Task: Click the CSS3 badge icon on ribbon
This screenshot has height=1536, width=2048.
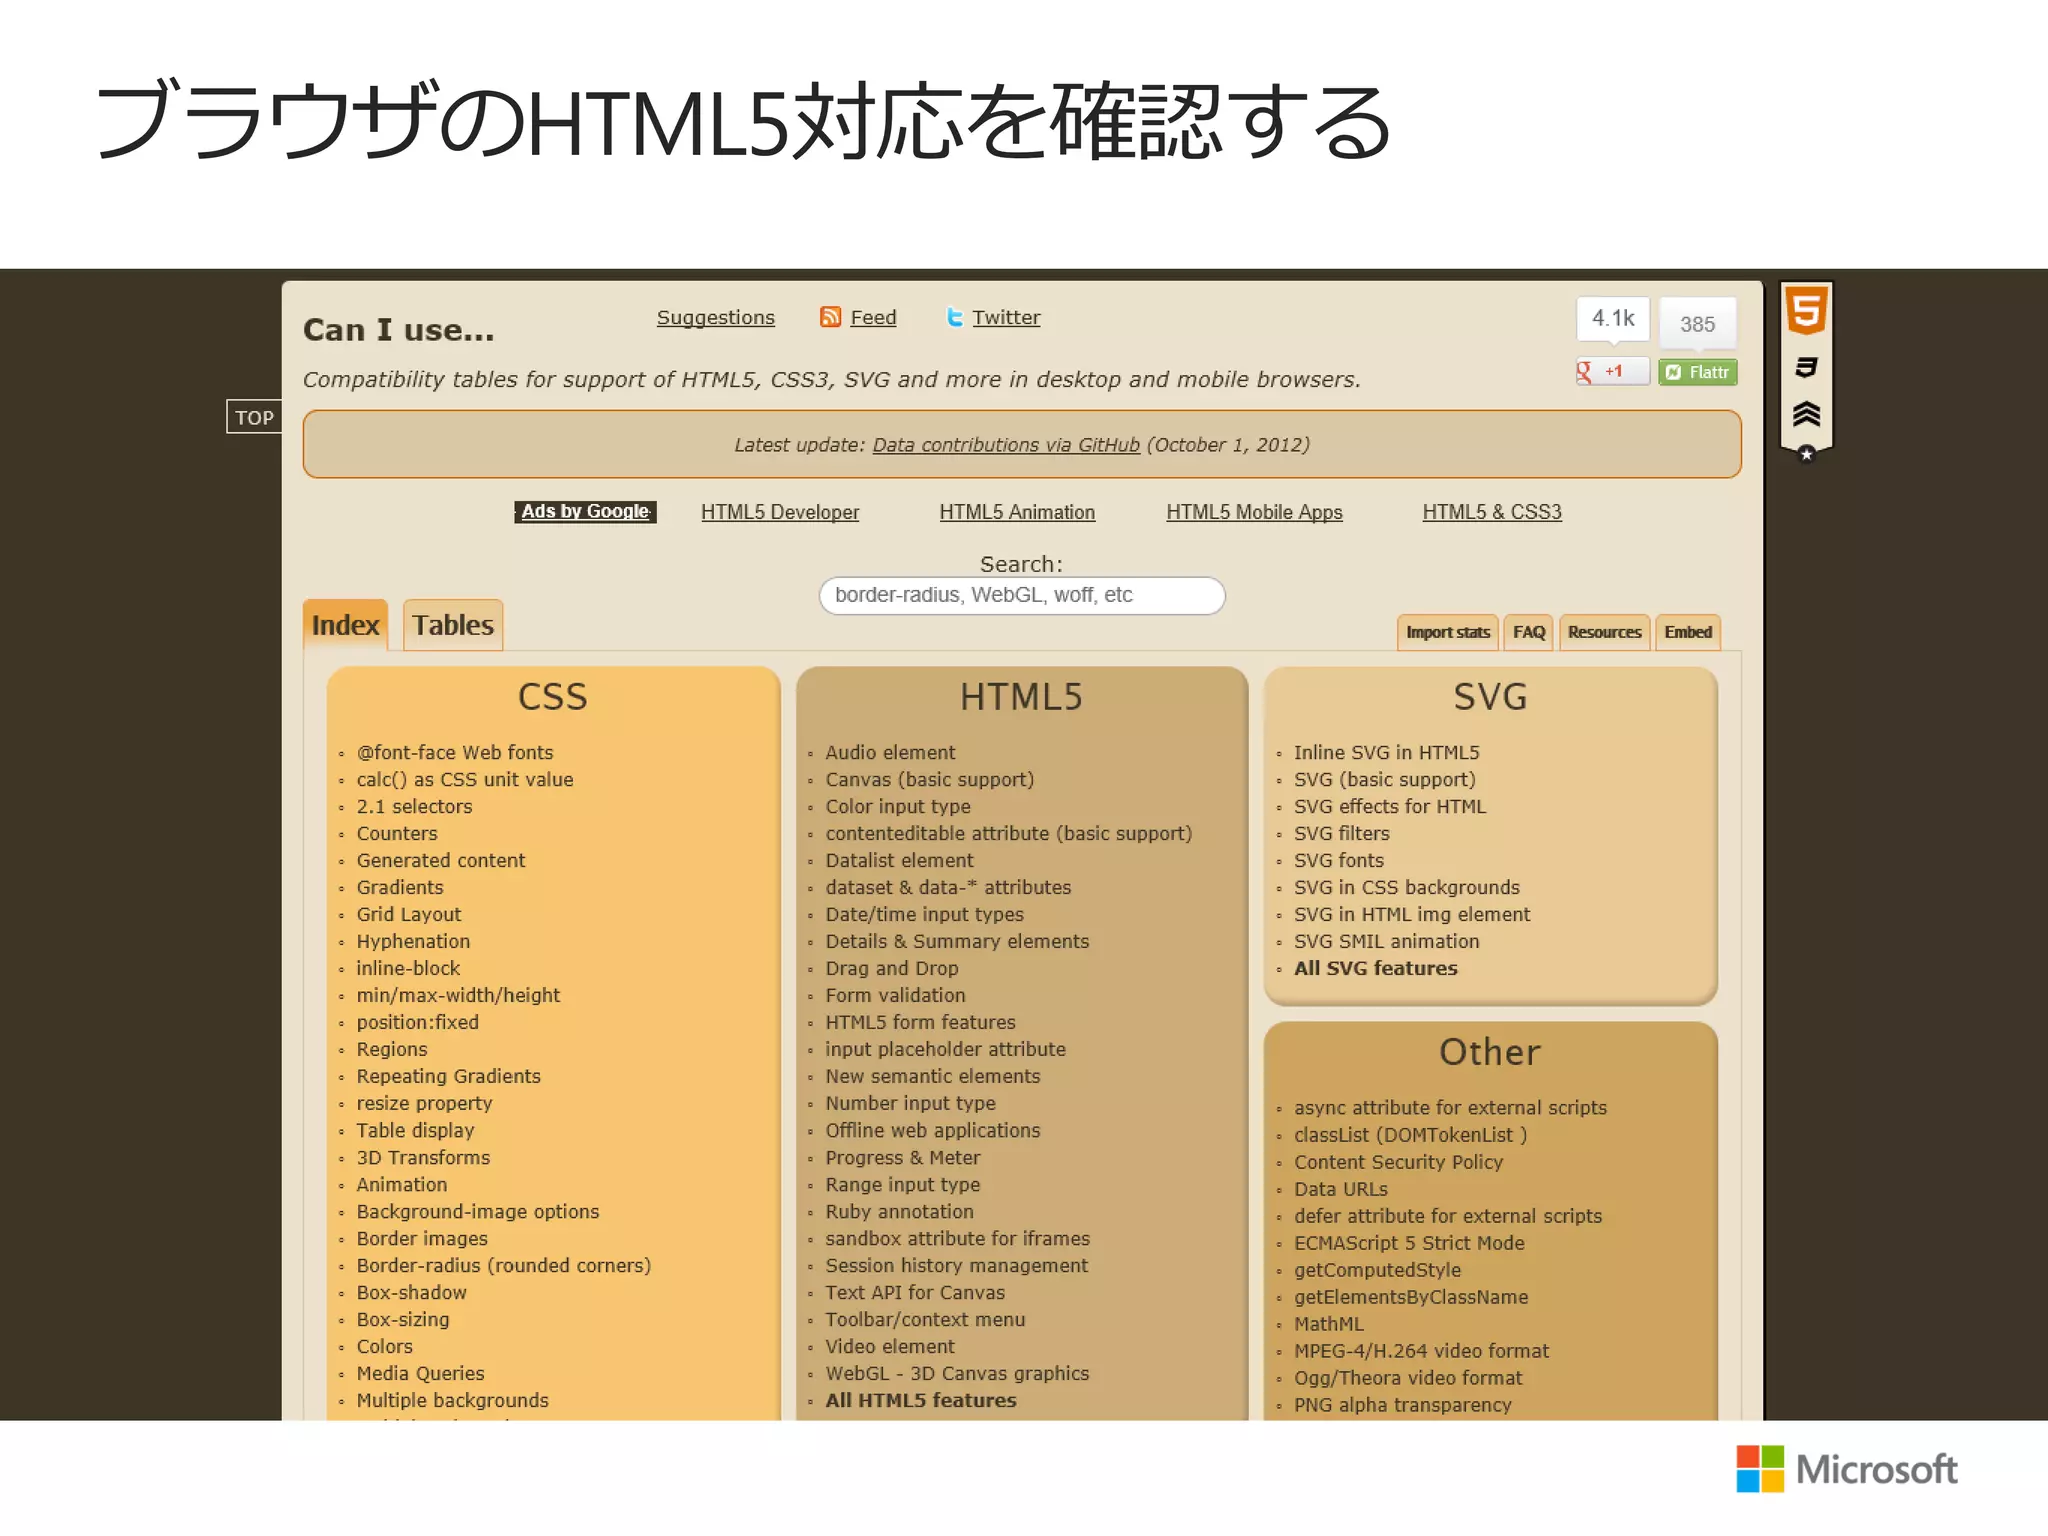Action: 1806,367
